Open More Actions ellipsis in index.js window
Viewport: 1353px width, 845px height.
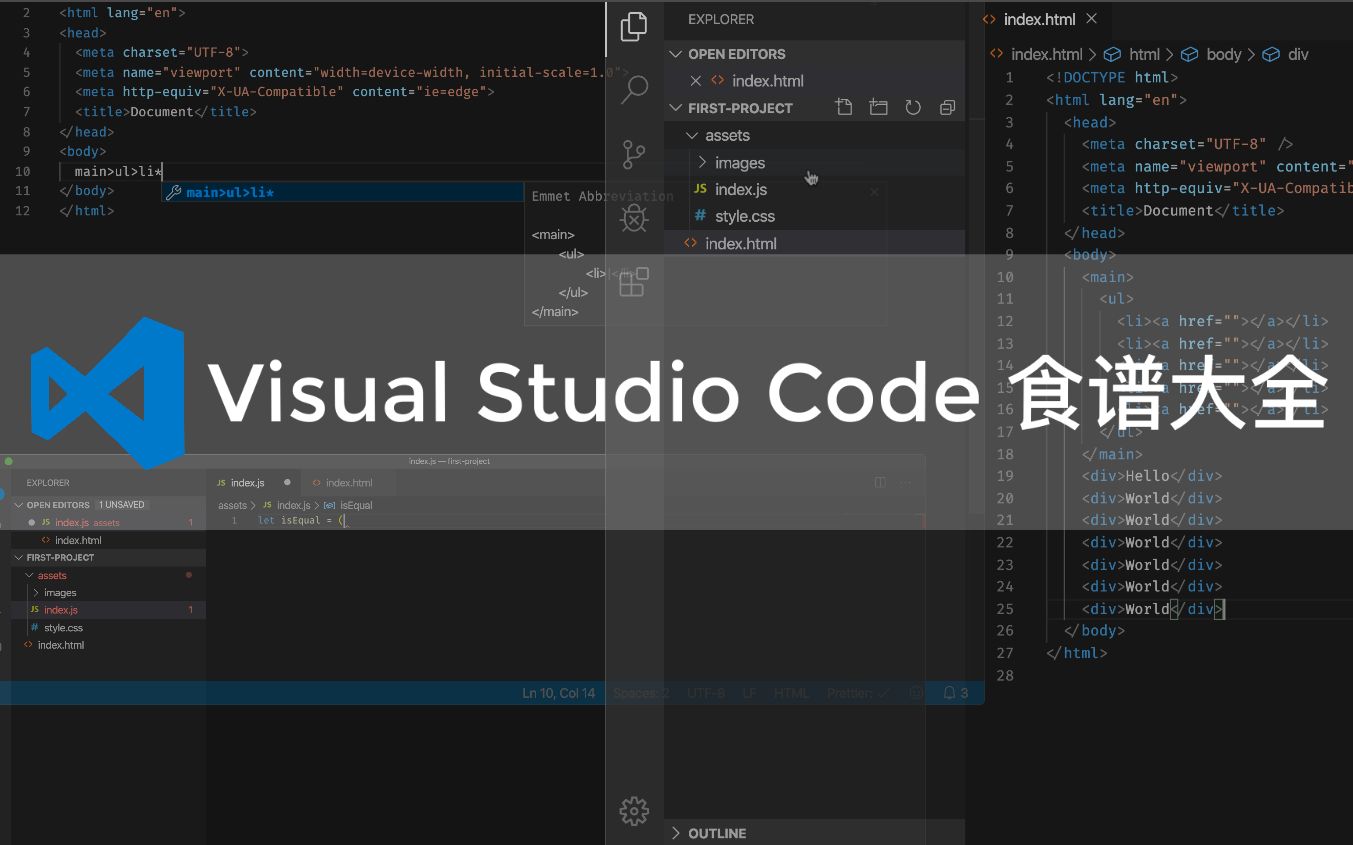coord(906,482)
